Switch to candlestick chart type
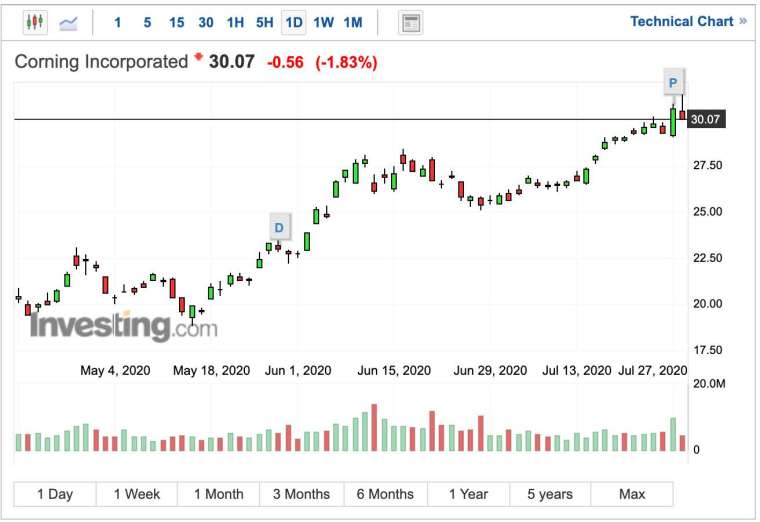The height and width of the screenshot is (522, 760). tap(35, 22)
